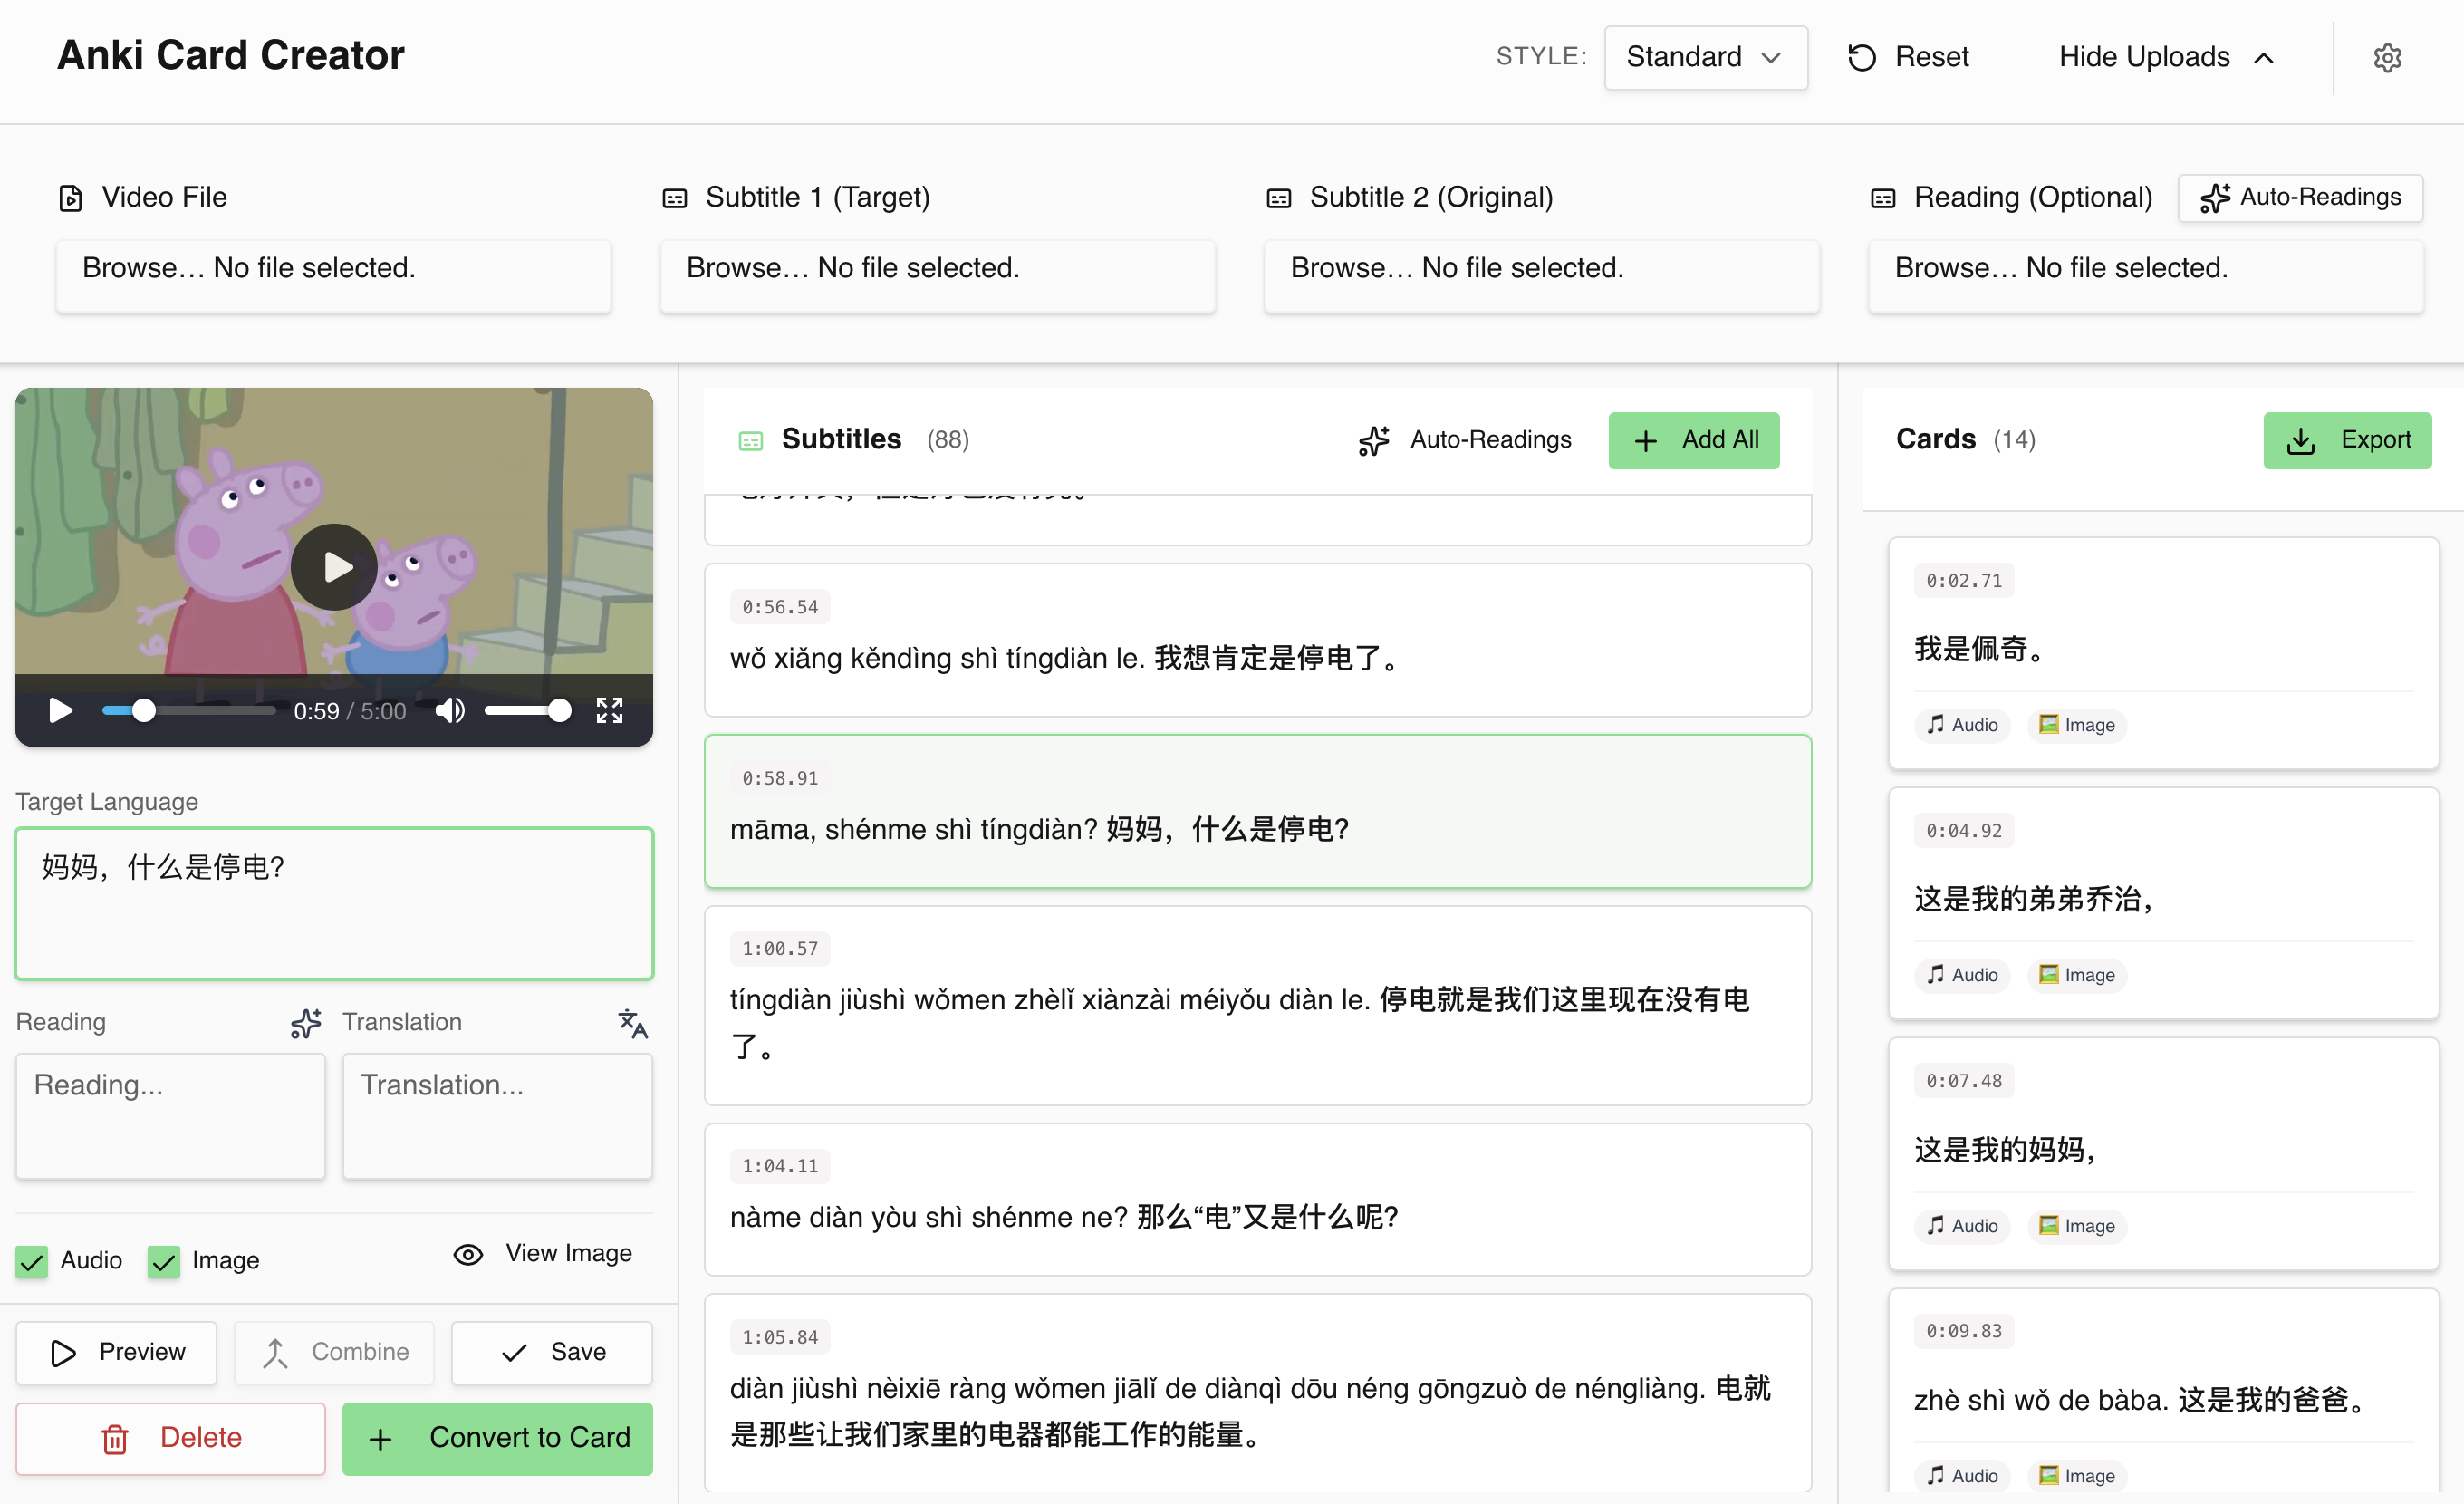The width and height of the screenshot is (2464, 1504).
Task: Click Image on the 0:04.92 card
Action: pos(2076,975)
